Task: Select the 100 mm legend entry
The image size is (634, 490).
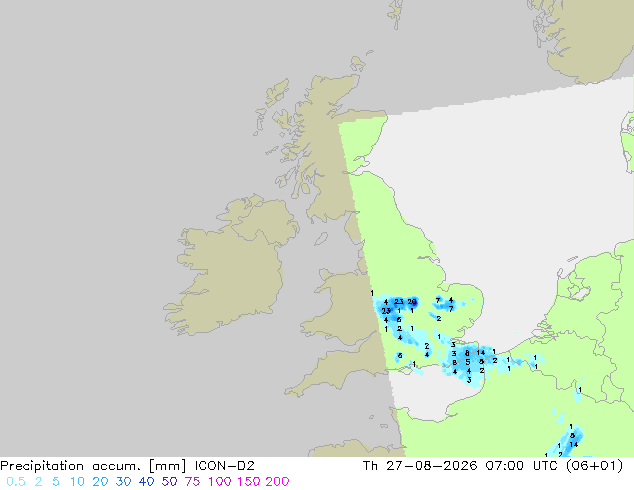Action: pos(220,482)
